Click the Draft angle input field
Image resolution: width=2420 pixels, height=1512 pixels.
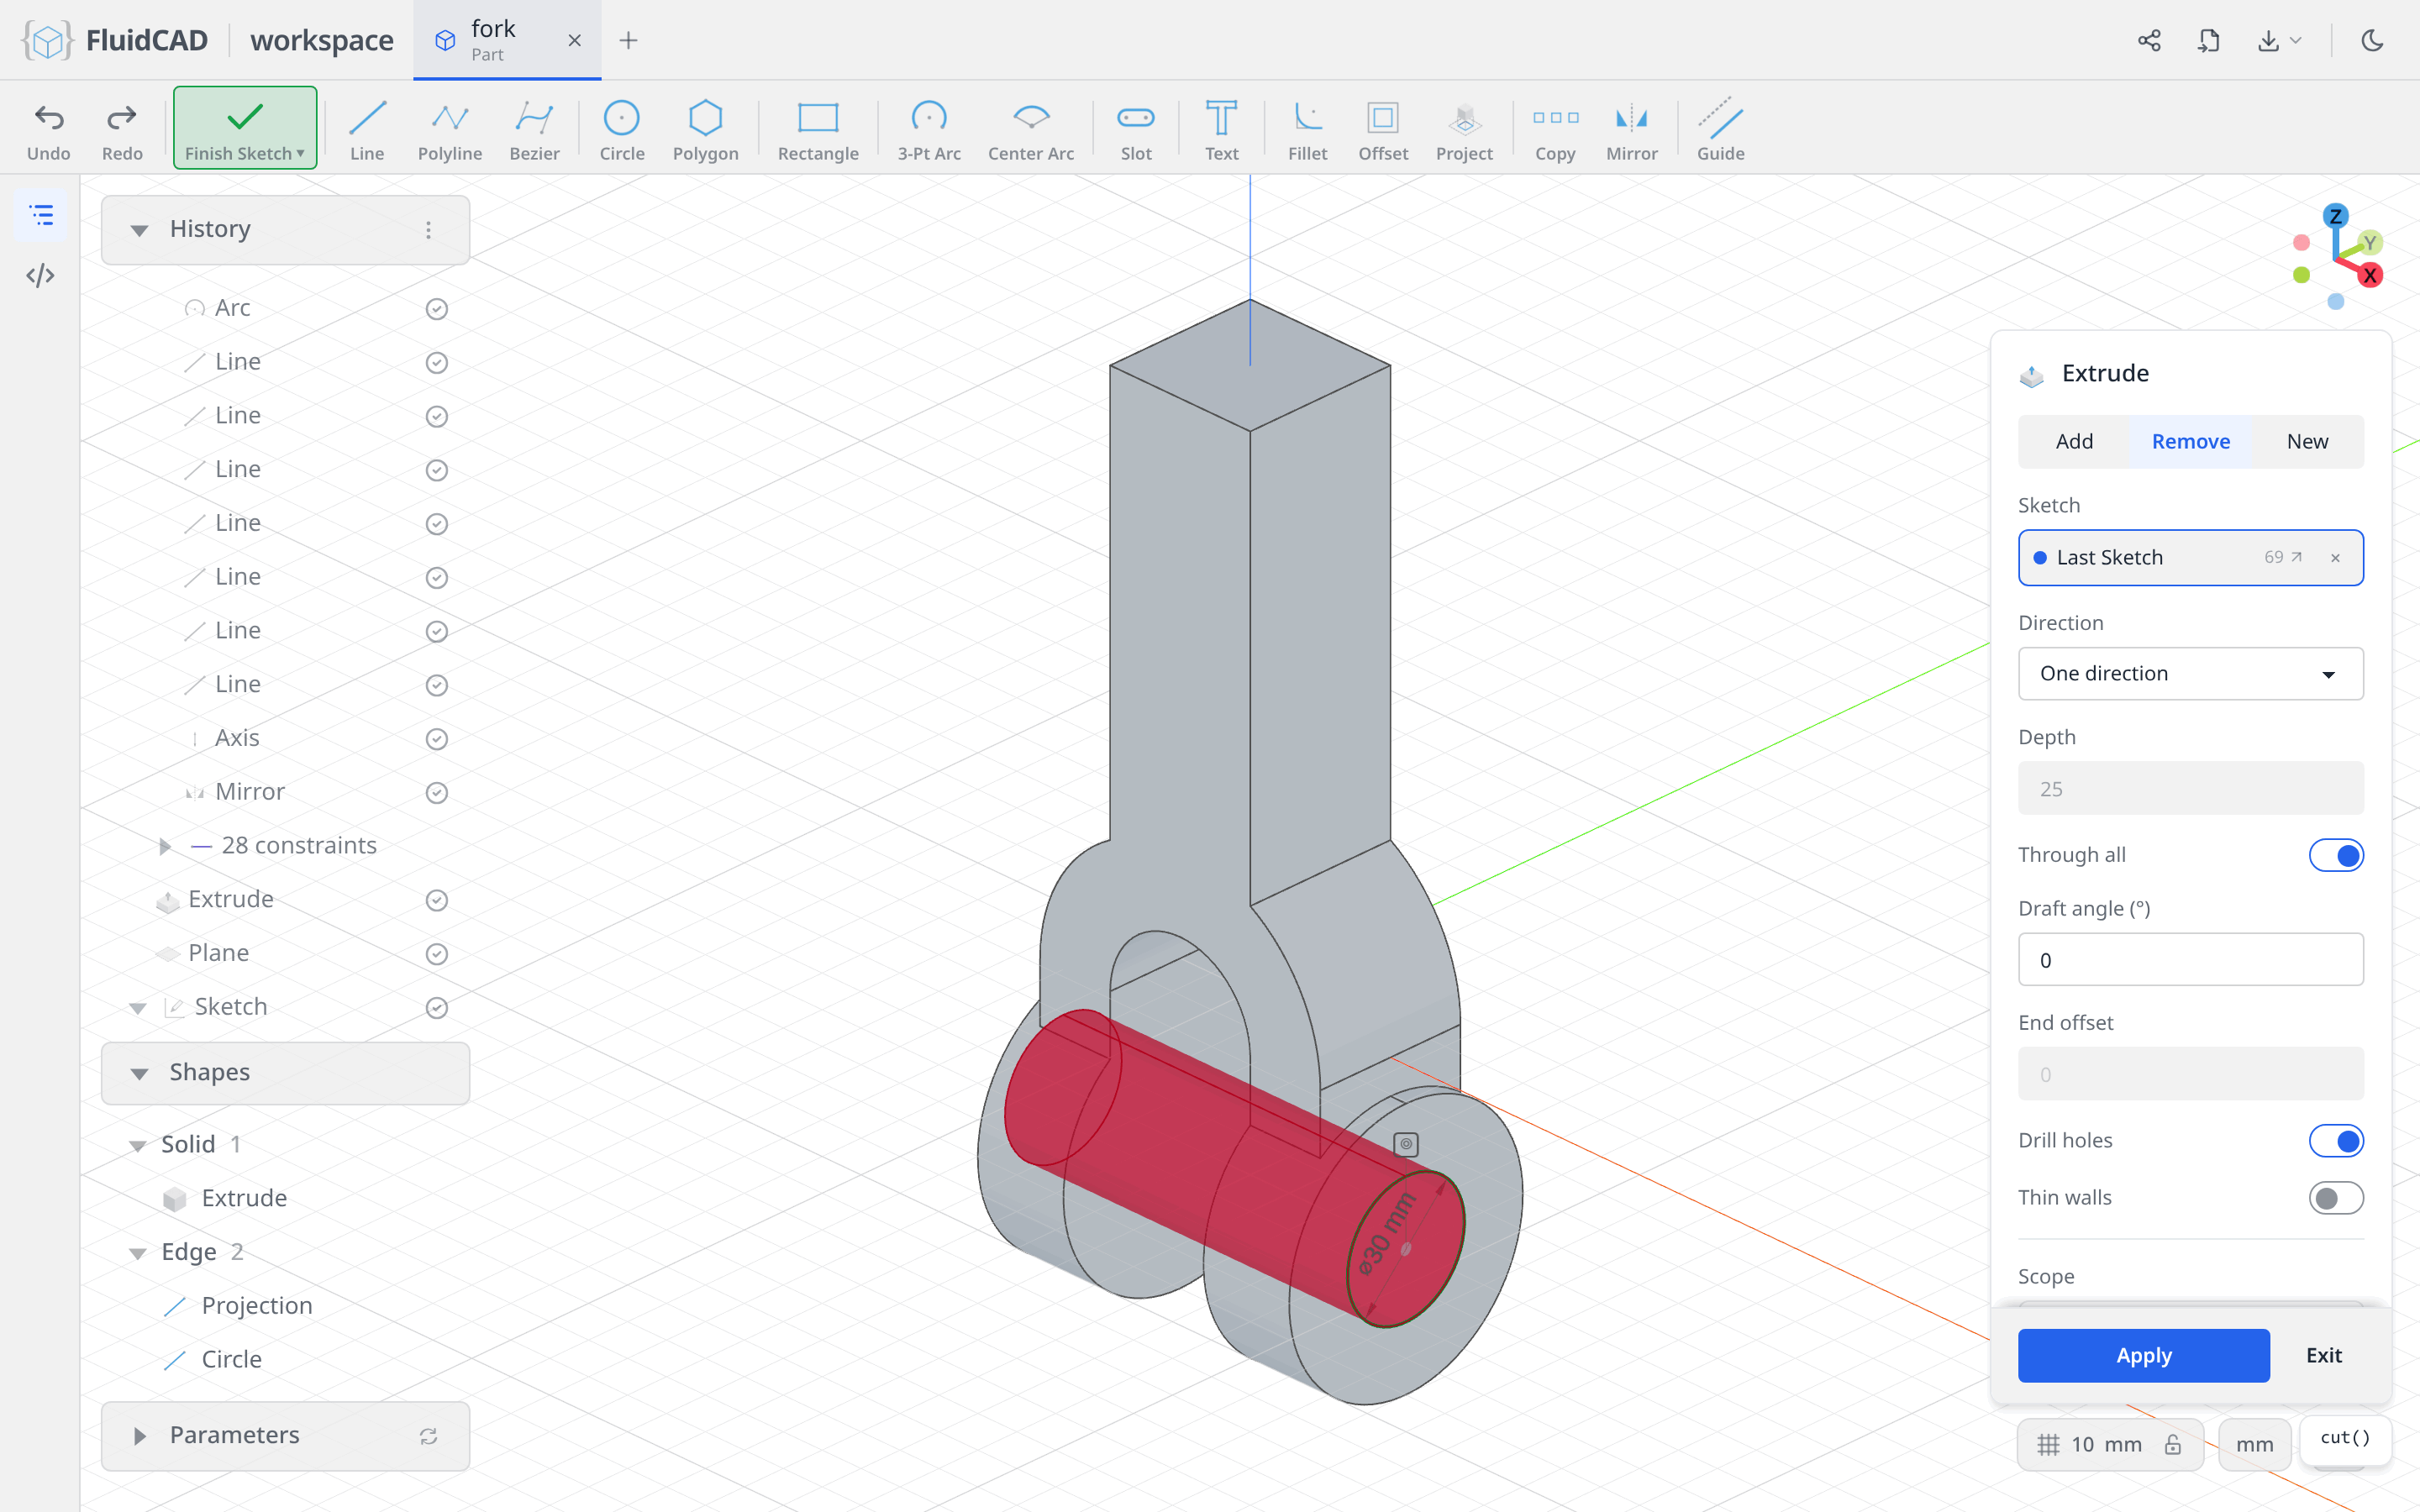(x=2190, y=960)
